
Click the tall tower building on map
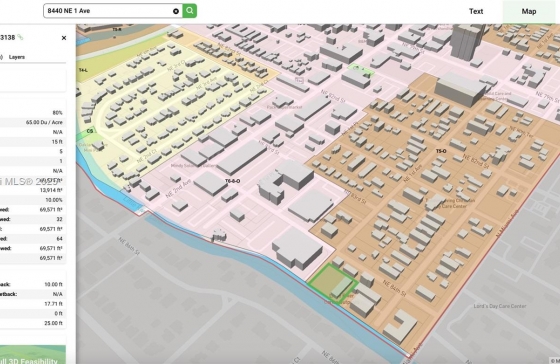[466, 39]
